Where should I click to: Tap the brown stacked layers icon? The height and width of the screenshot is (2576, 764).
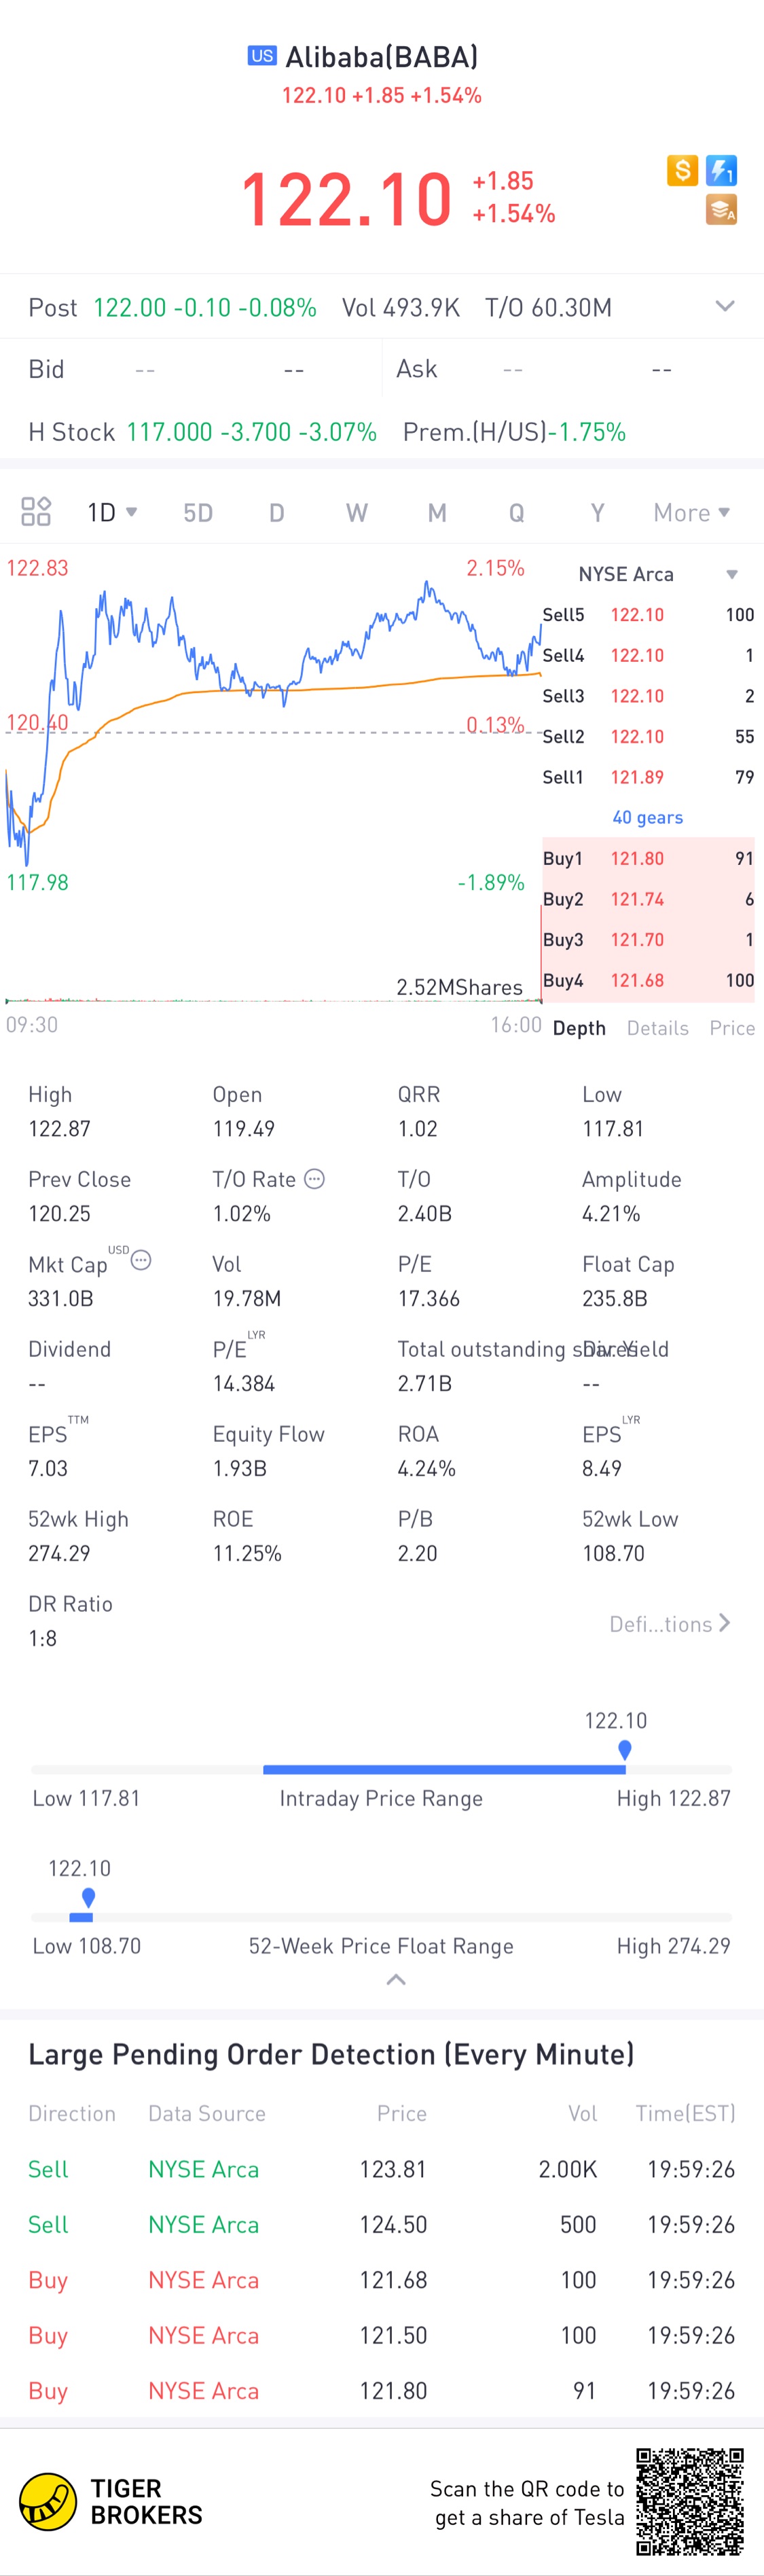pyautogui.click(x=721, y=209)
